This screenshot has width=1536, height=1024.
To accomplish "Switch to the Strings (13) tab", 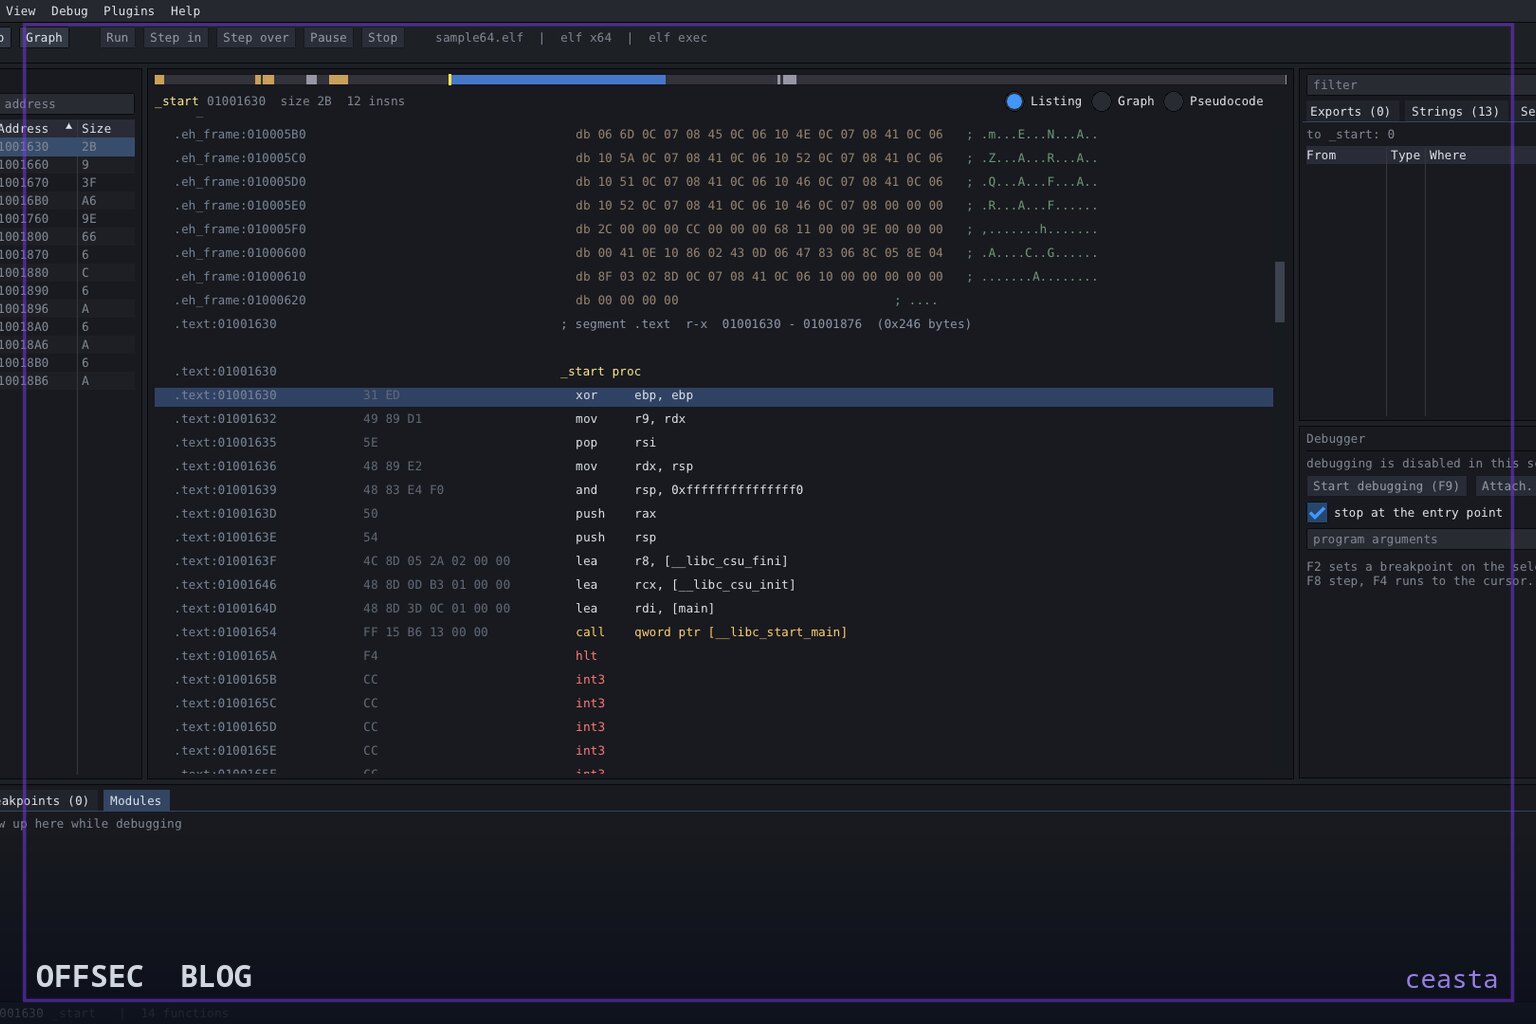I will 1455,112.
